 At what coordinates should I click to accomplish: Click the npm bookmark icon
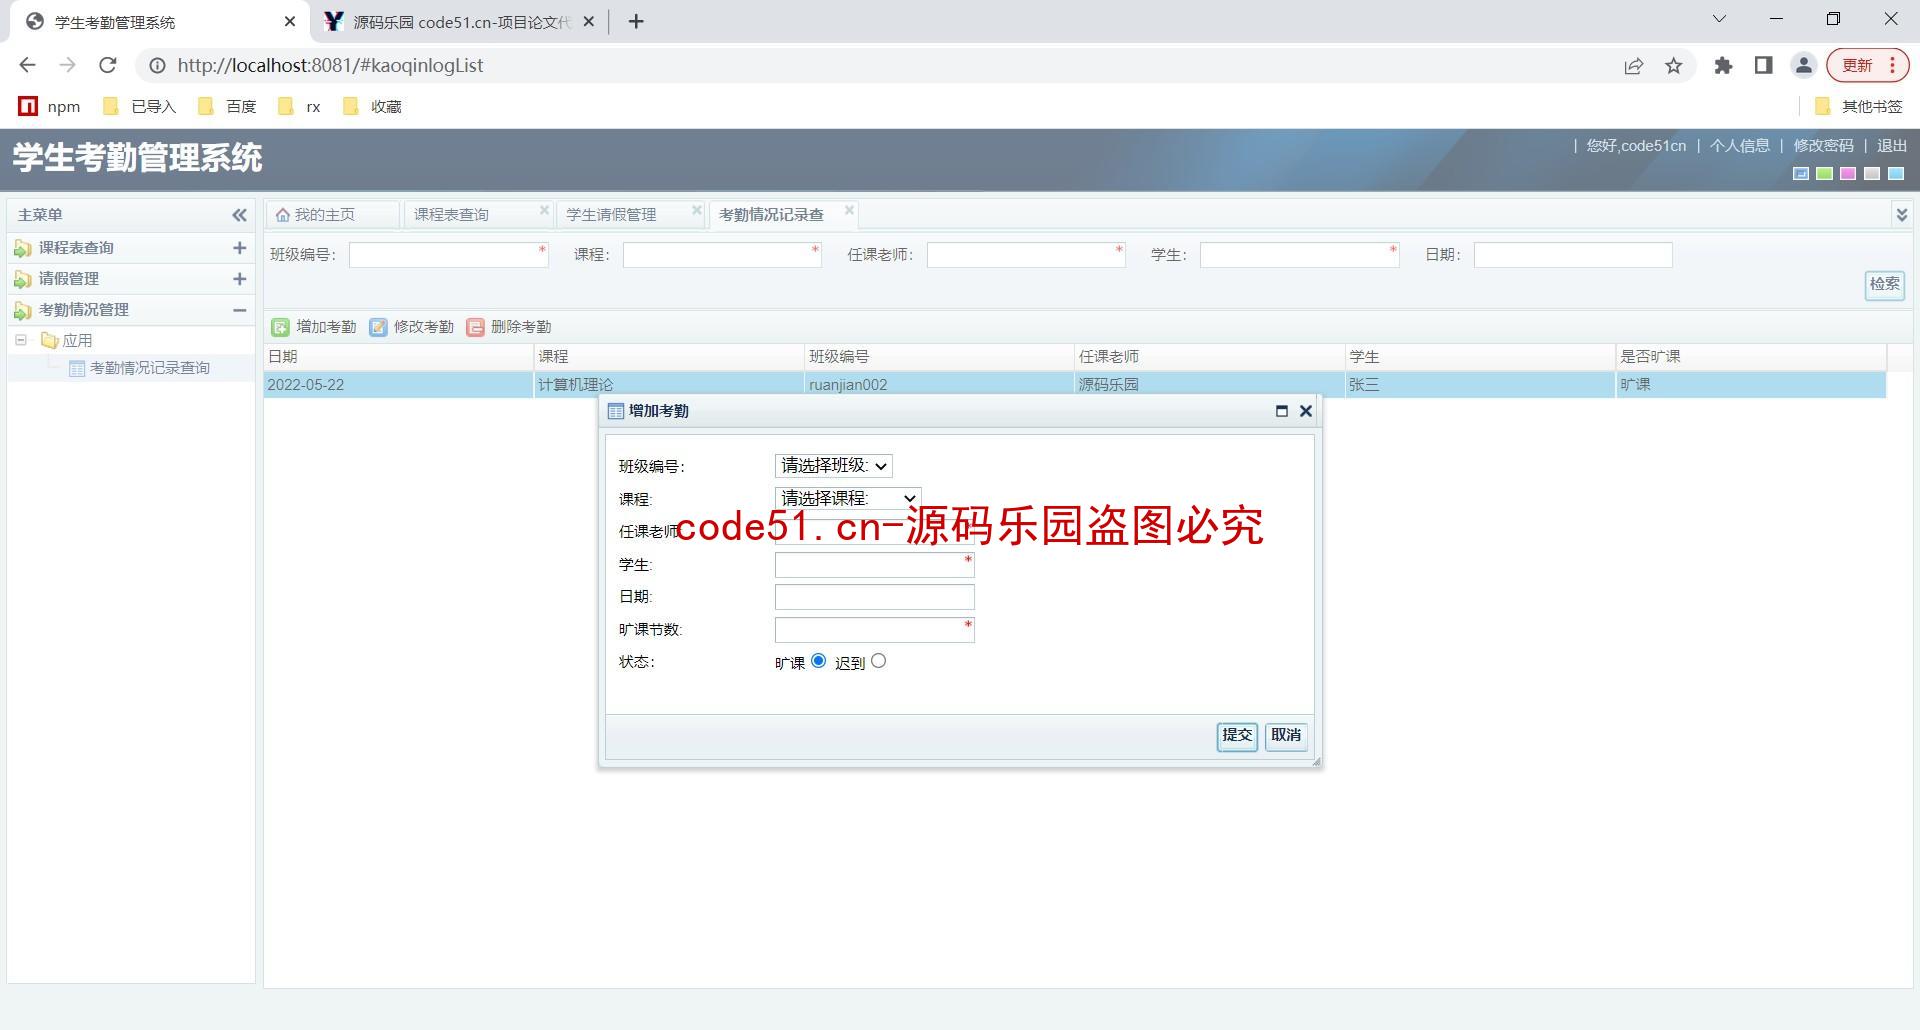[28, 106]
